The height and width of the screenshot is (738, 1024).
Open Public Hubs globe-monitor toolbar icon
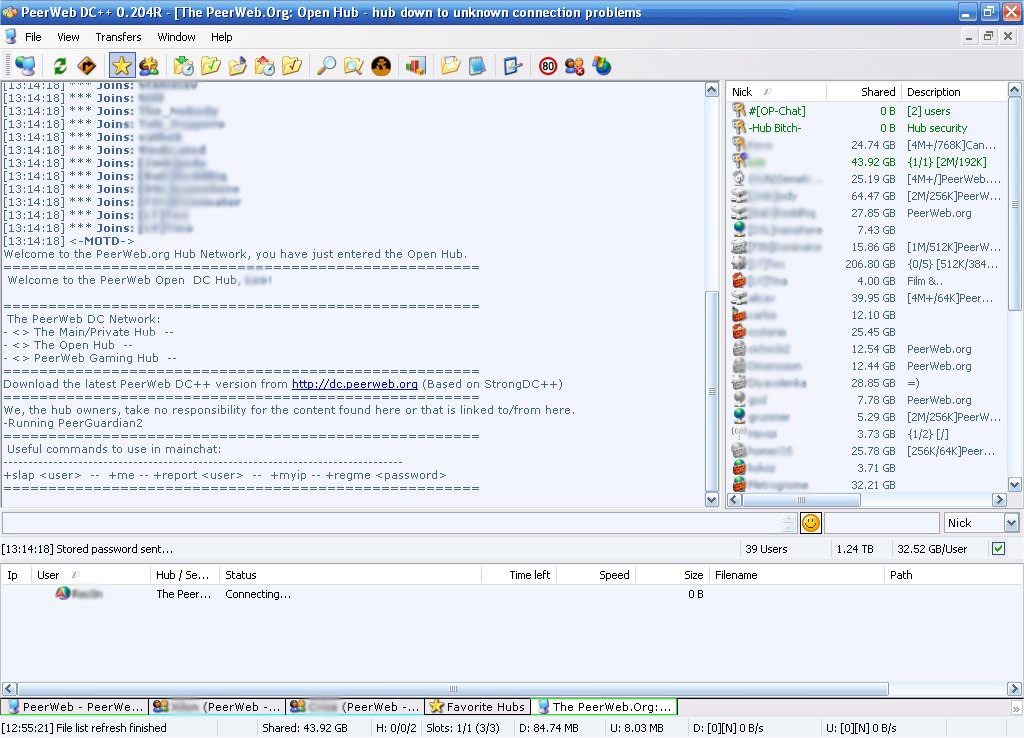coord(25,66)
